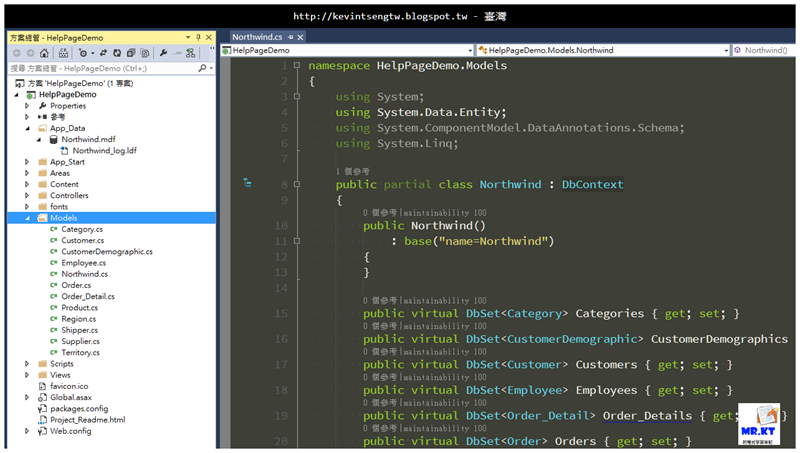
Task: Collapse all nodes in Solution Explorer
Action: [x=131, y=53]
